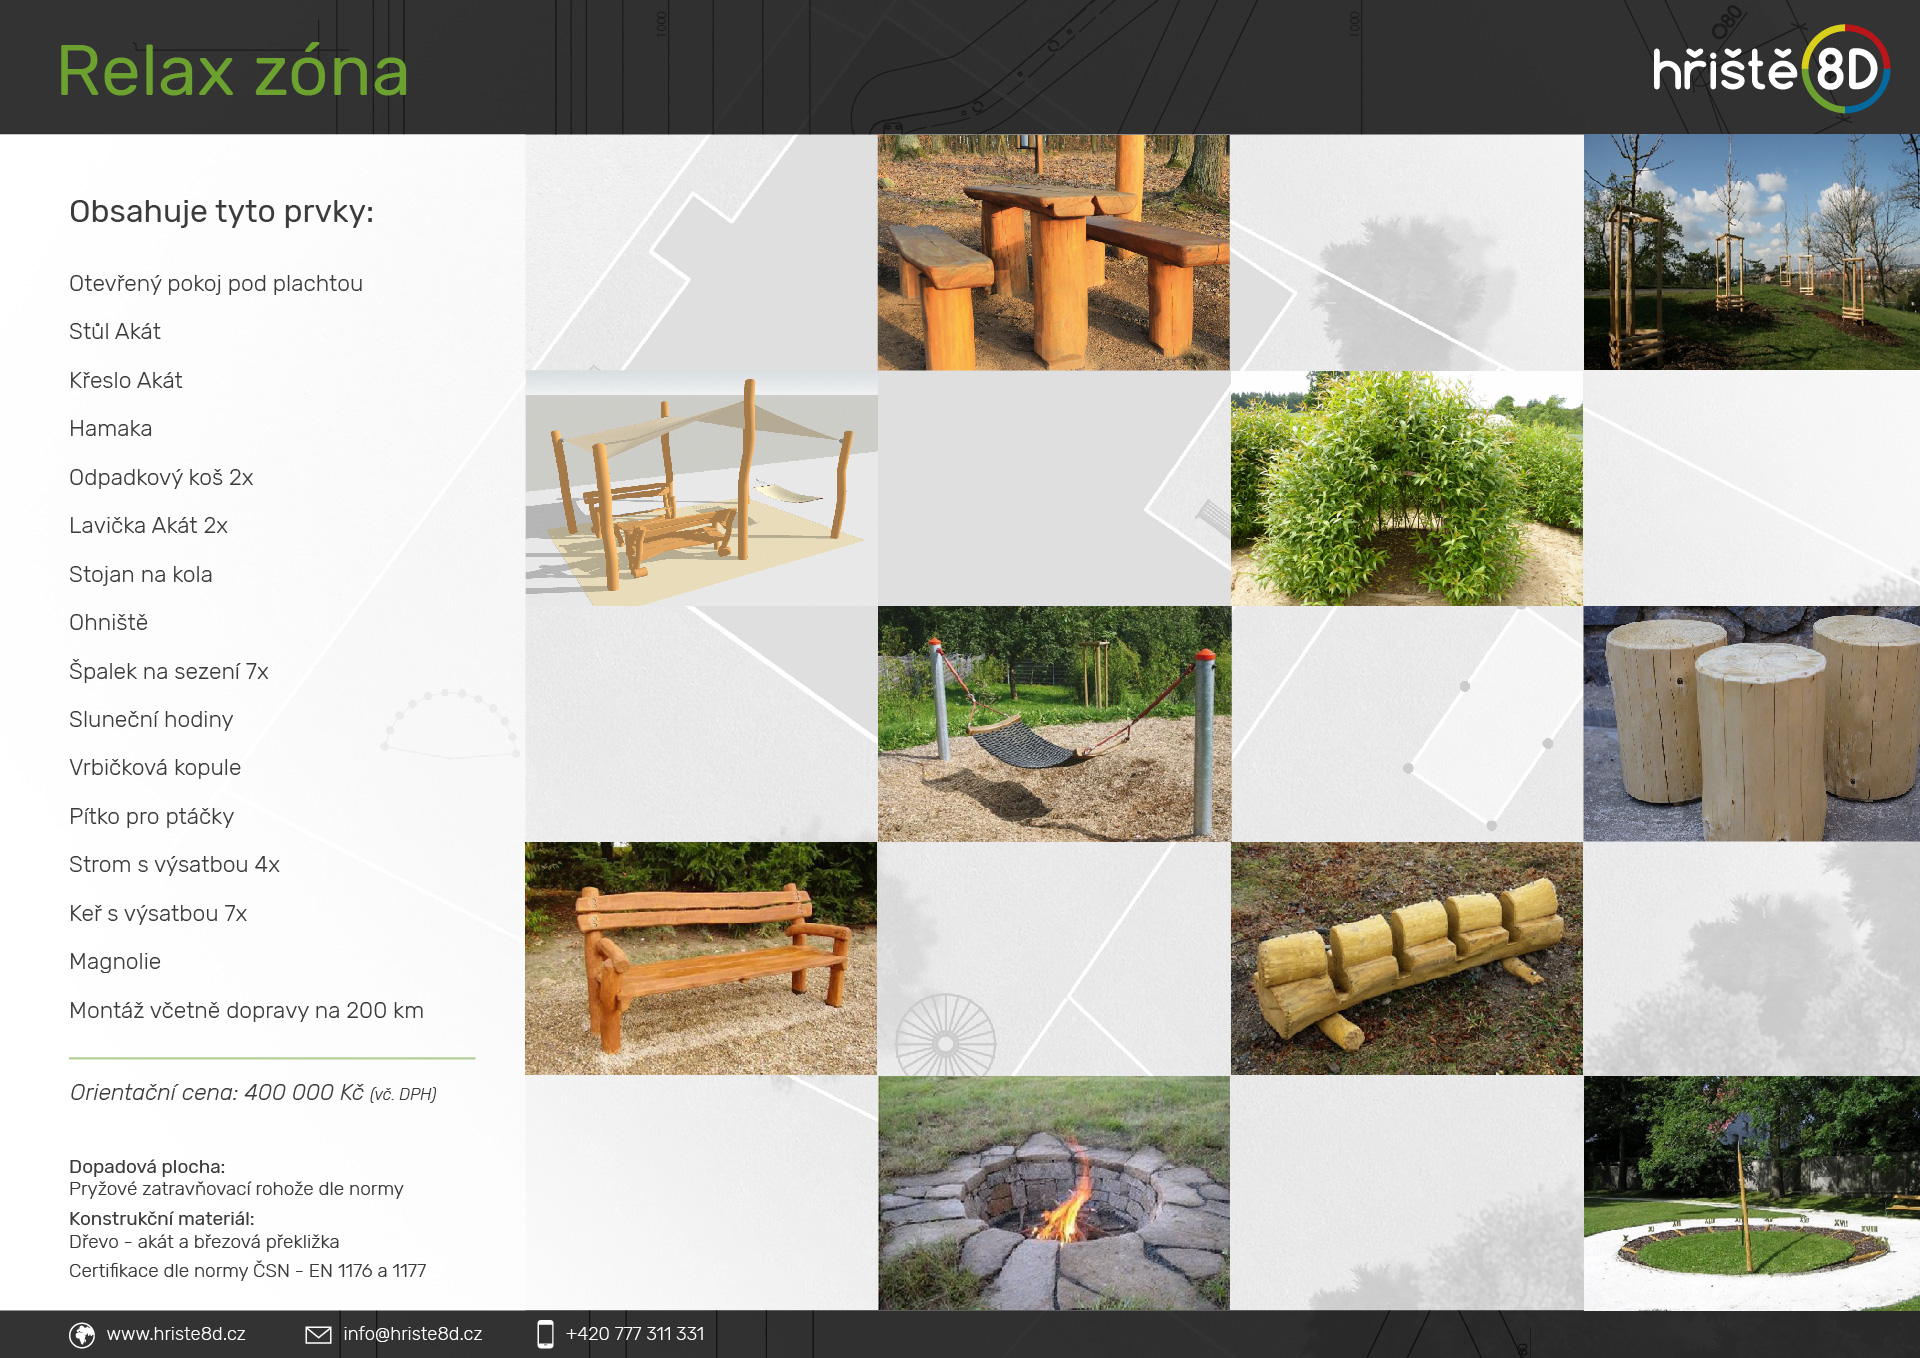This screenshot has height=1358, width=1920.
Task: Click the Relax zóna heading
Action: point(233,72)
